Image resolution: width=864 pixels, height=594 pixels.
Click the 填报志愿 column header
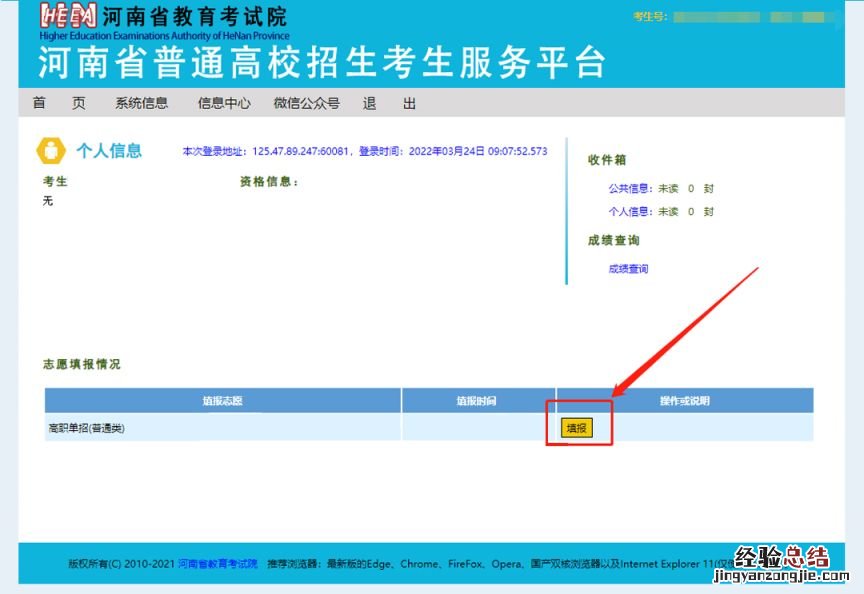222,401
